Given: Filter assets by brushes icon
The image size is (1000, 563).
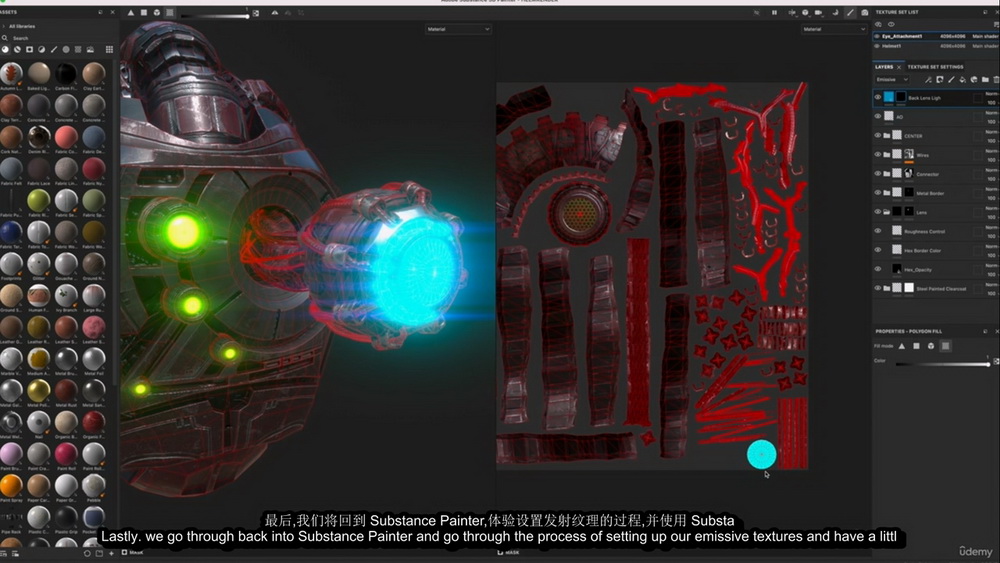Looking at the screenshot, I should (54, 49).
